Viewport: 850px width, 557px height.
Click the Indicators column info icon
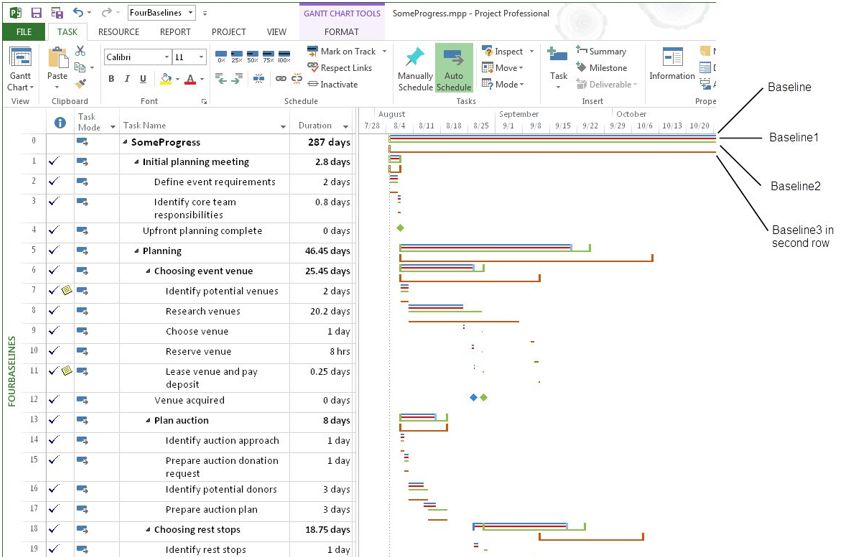click(60, 123)
